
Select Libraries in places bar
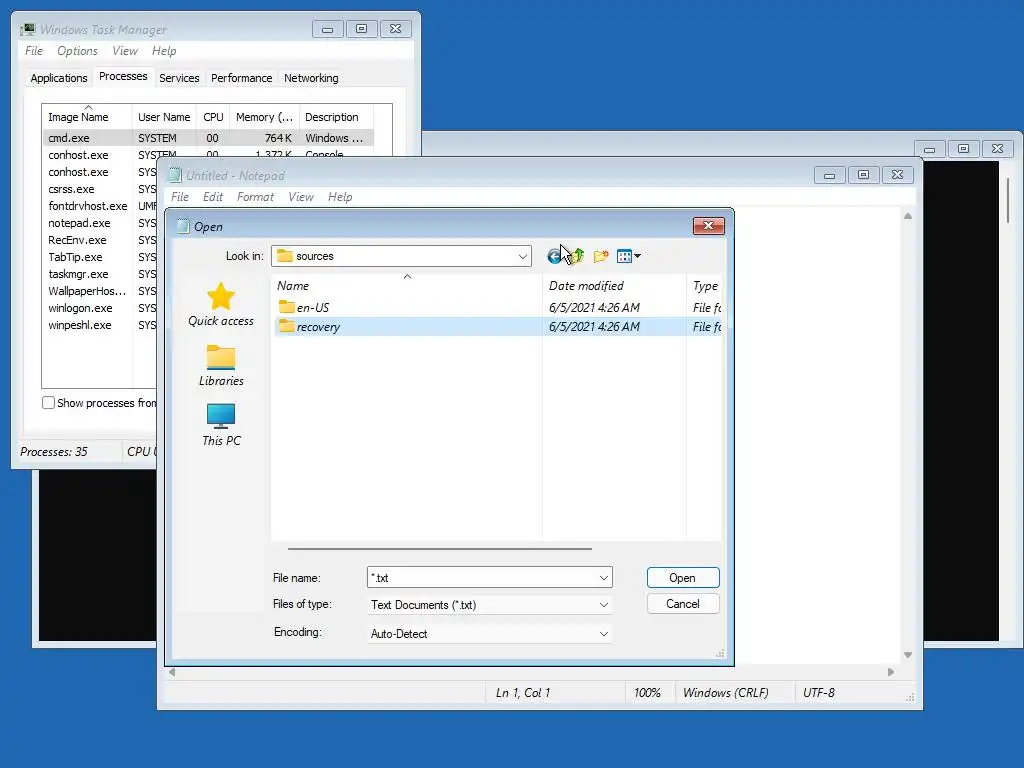[x=221, y=365]
